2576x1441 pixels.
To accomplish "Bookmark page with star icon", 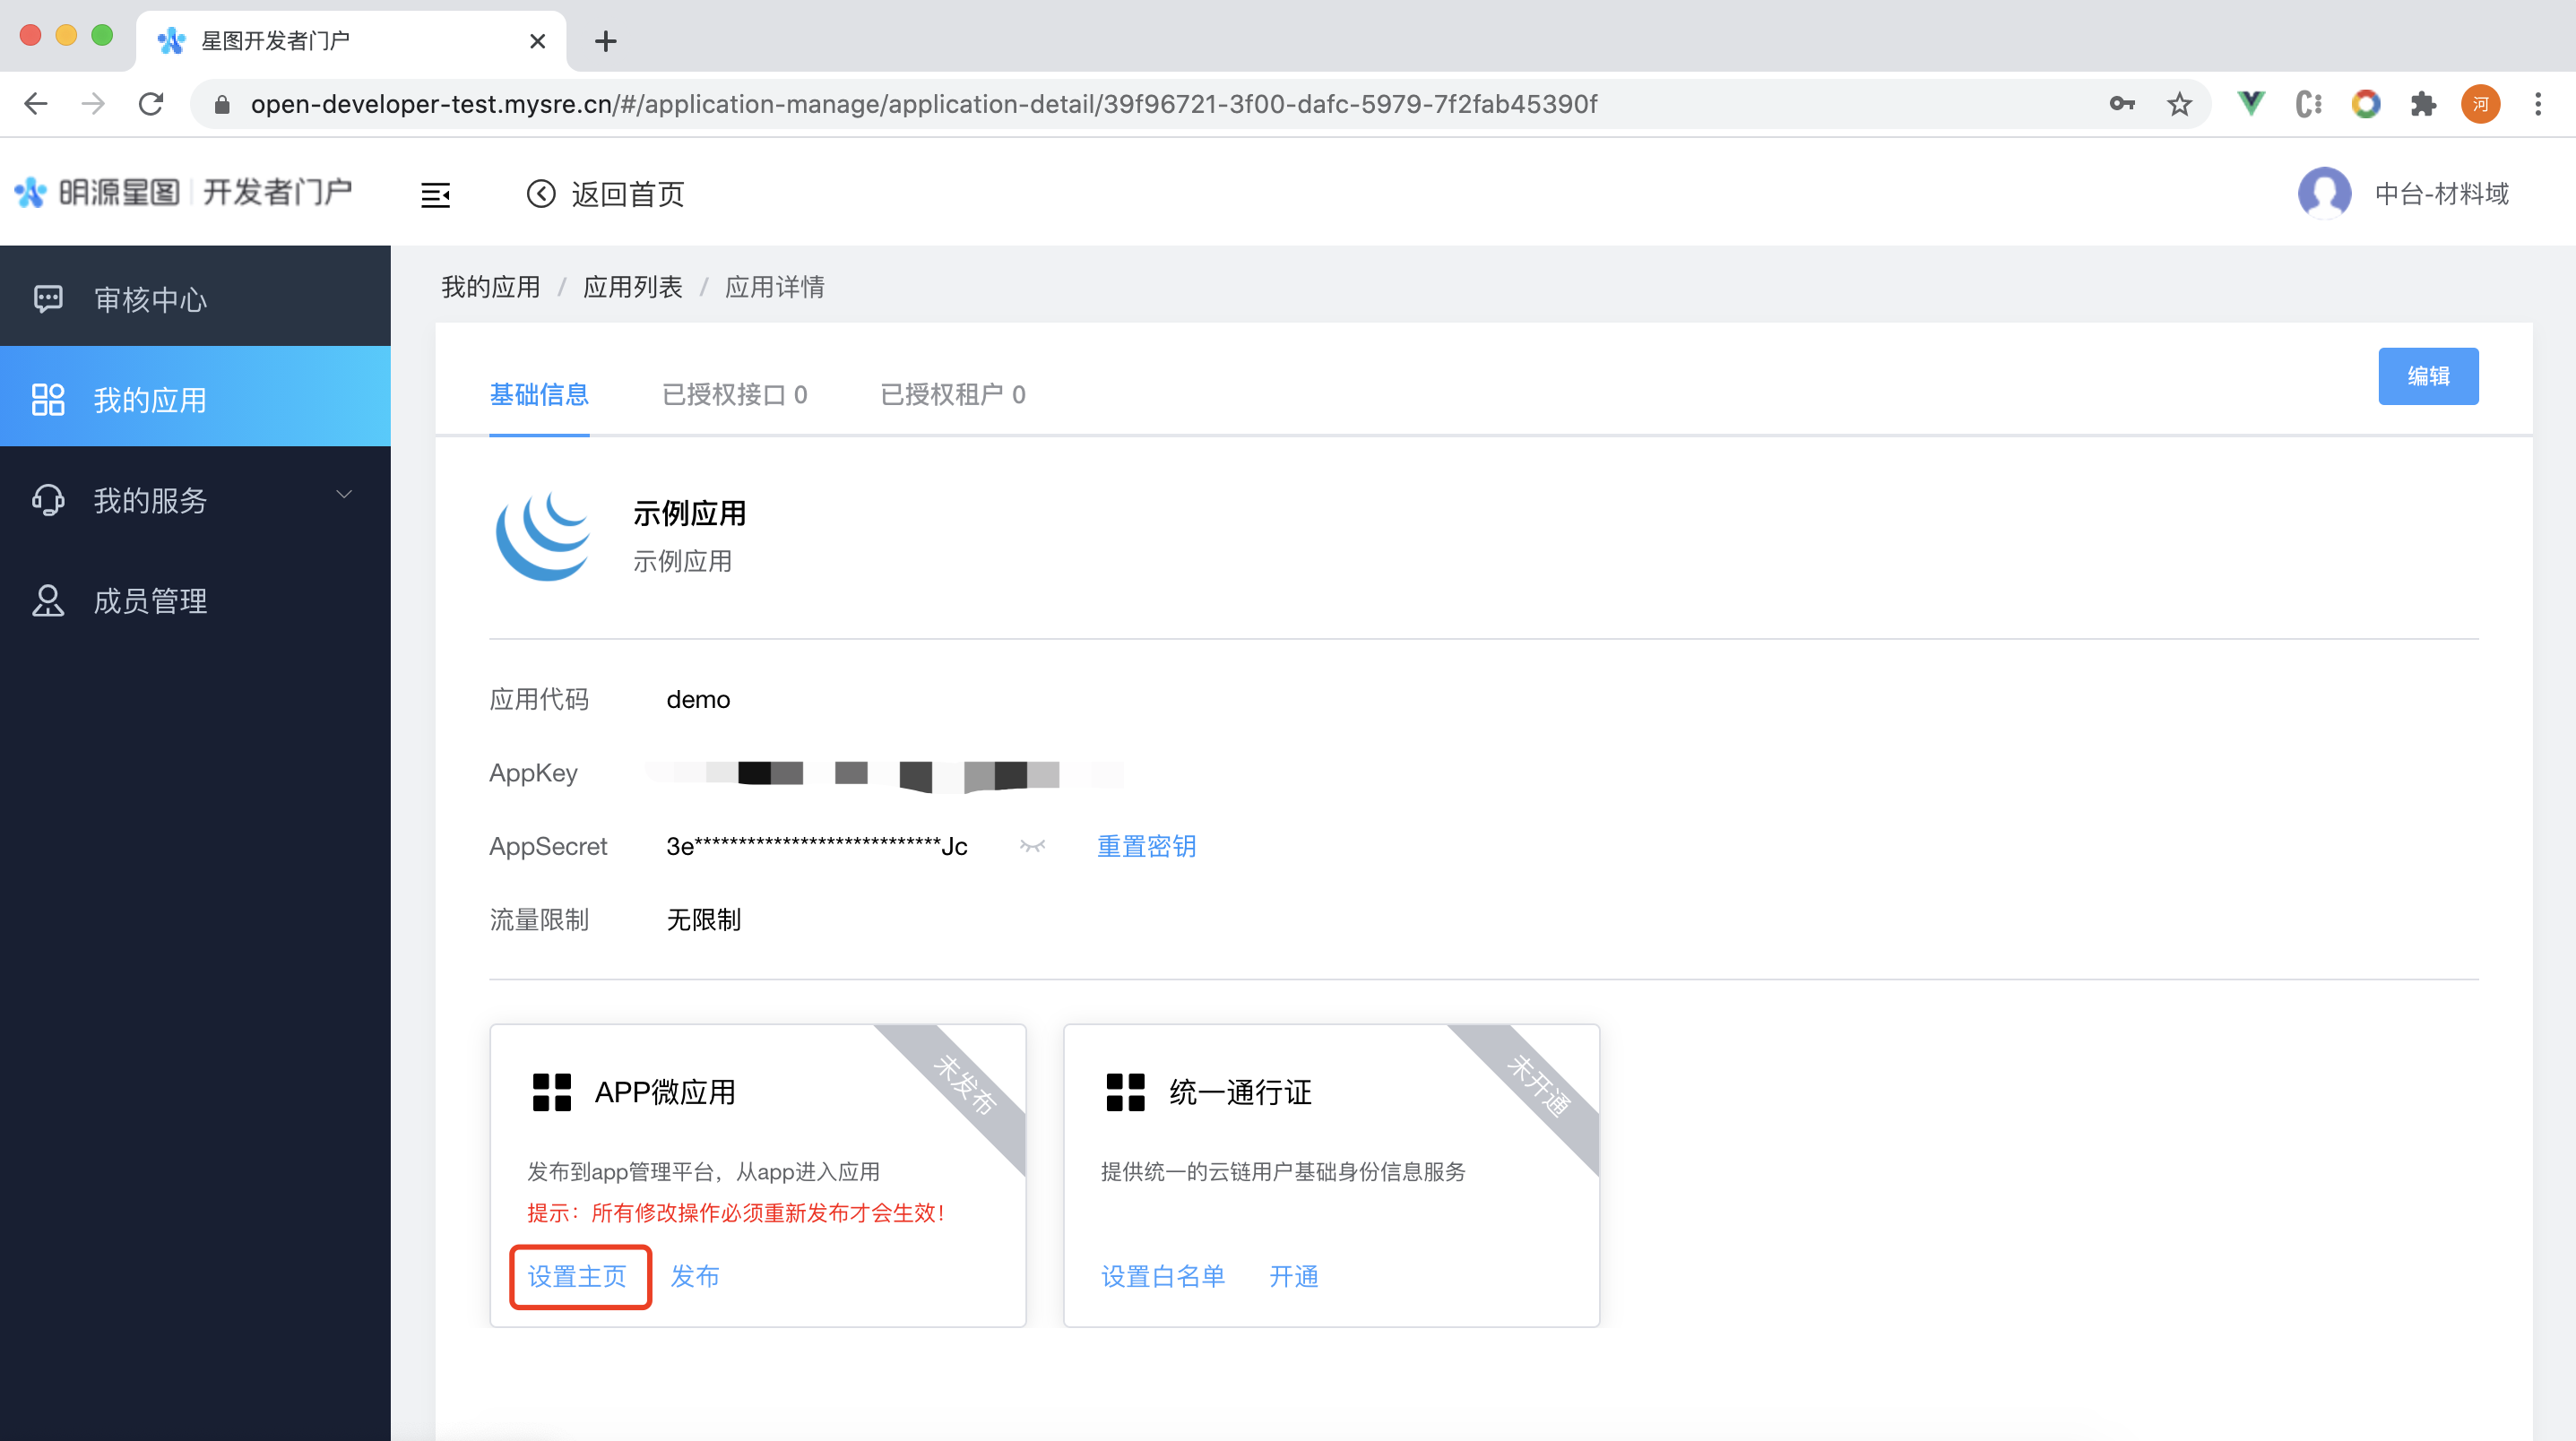I will point(2179,104).
